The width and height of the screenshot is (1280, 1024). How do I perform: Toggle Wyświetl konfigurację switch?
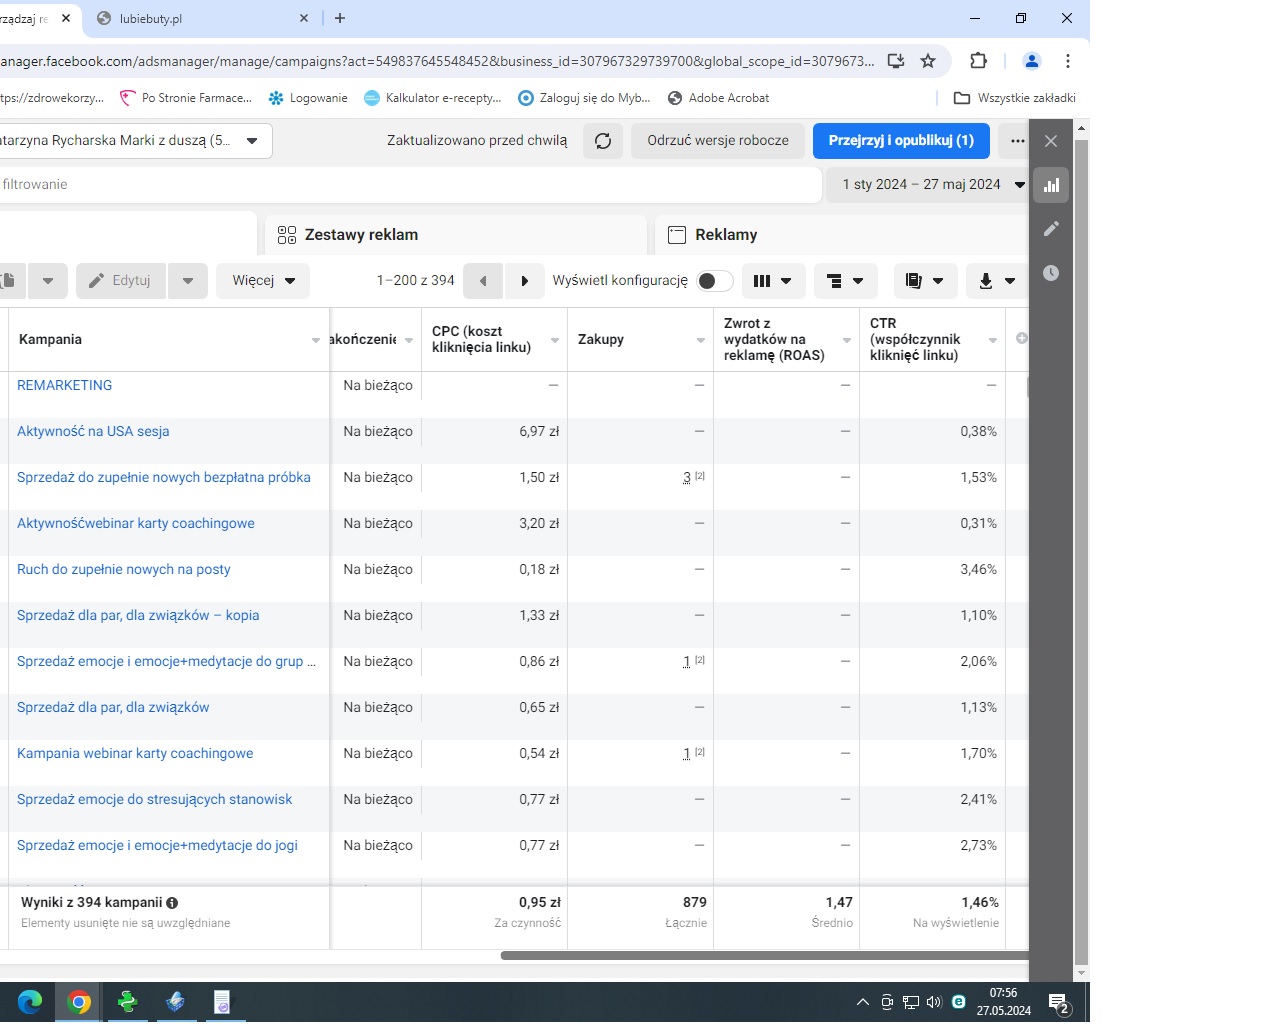(715, 281)
